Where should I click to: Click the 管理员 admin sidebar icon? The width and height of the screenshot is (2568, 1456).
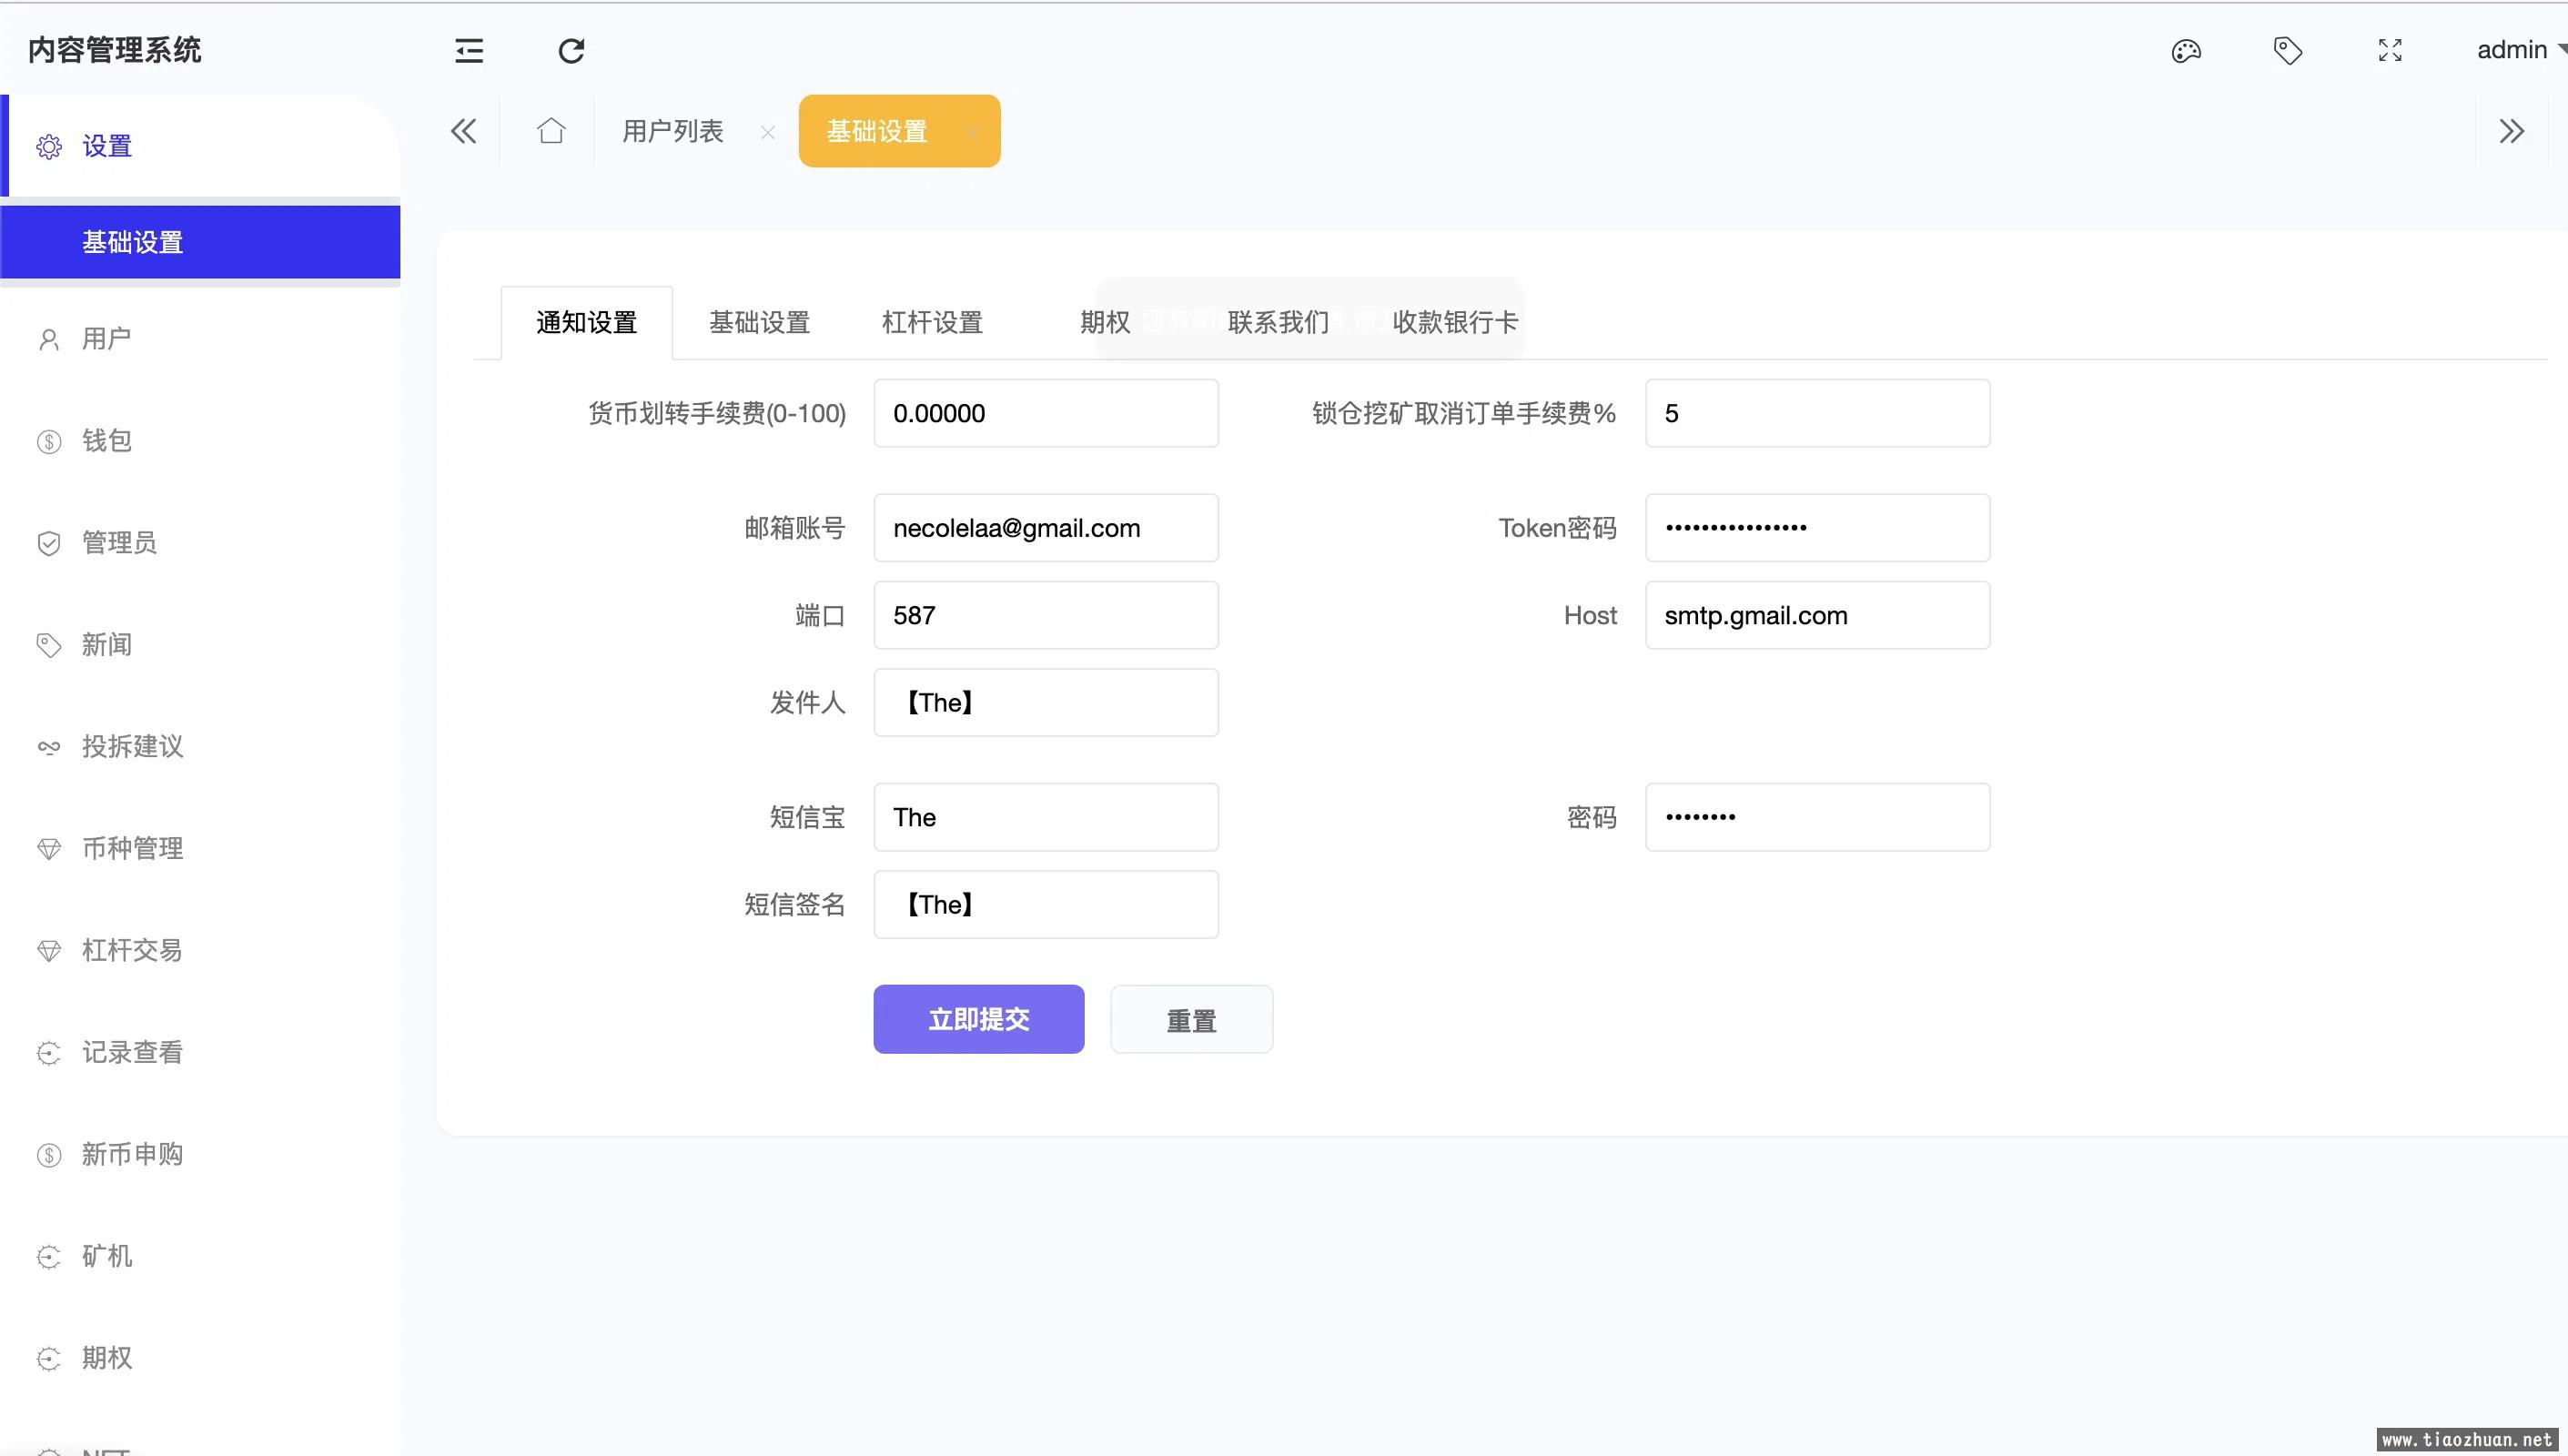49,541
